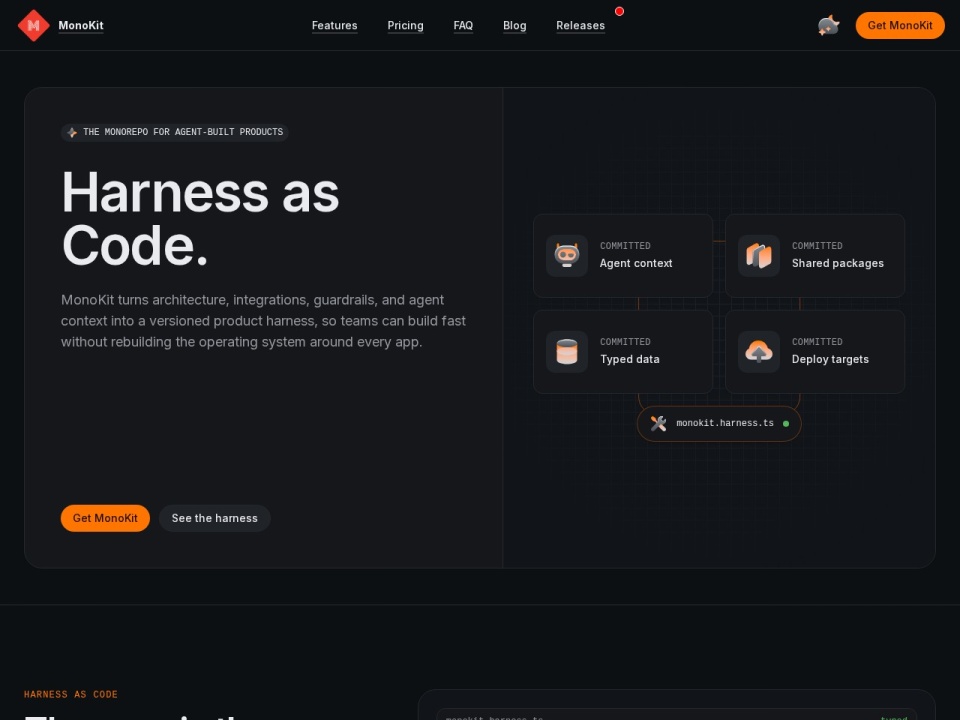Click the hero Get MonoKit button
The width and height of the screenshot is (960, 720).
pyautogui.click(x=105, y=518)
